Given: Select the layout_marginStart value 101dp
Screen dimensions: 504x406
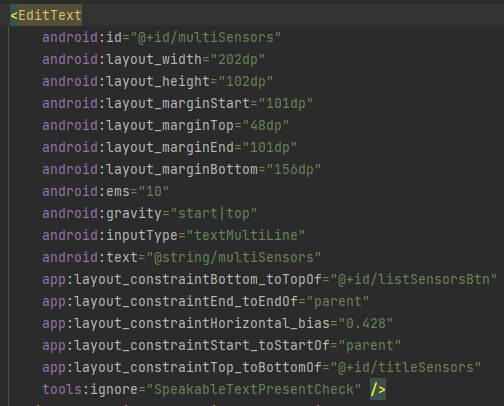Looking at the screenshot, I should click(286, 103).
